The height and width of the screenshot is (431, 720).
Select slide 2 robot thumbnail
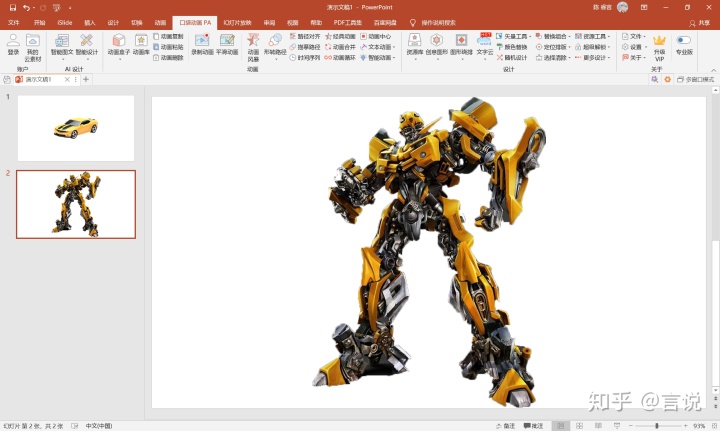[x=76, y=204]
